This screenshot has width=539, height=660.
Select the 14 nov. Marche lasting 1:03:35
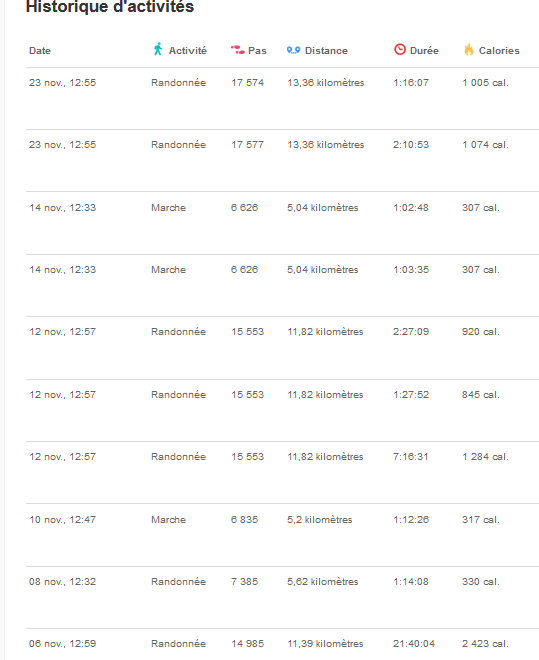point(282,285)
